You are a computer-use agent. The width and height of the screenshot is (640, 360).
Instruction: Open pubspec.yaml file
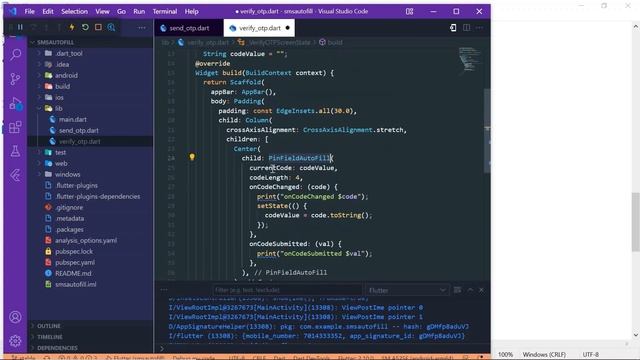pos(75,262)
